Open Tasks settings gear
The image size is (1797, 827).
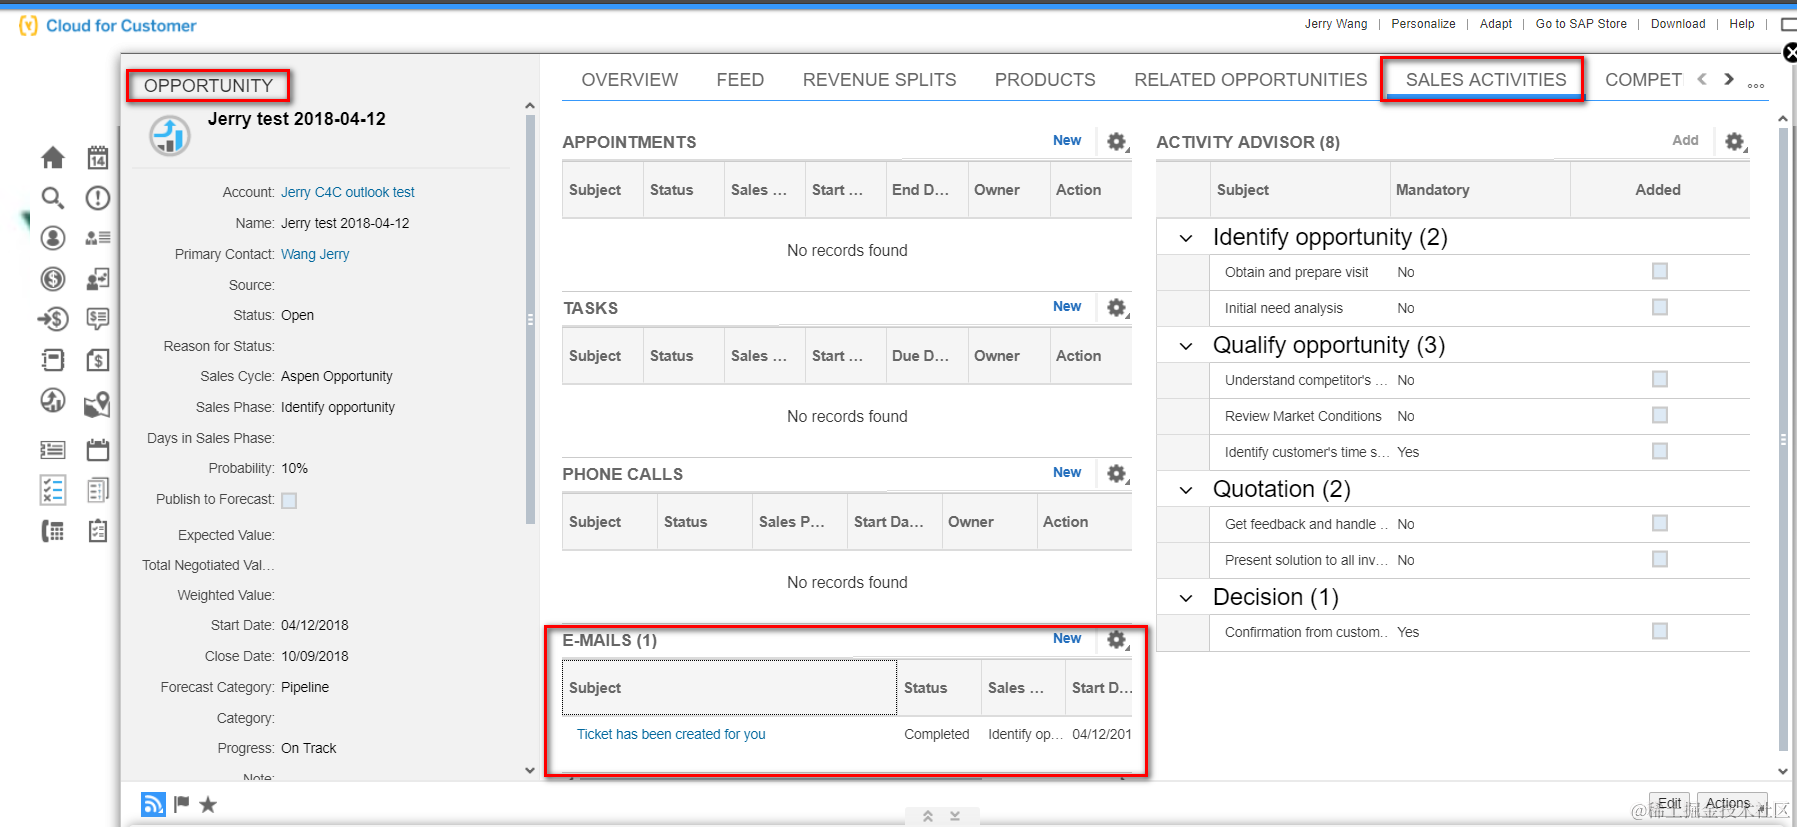click(x=1117, y=308)
